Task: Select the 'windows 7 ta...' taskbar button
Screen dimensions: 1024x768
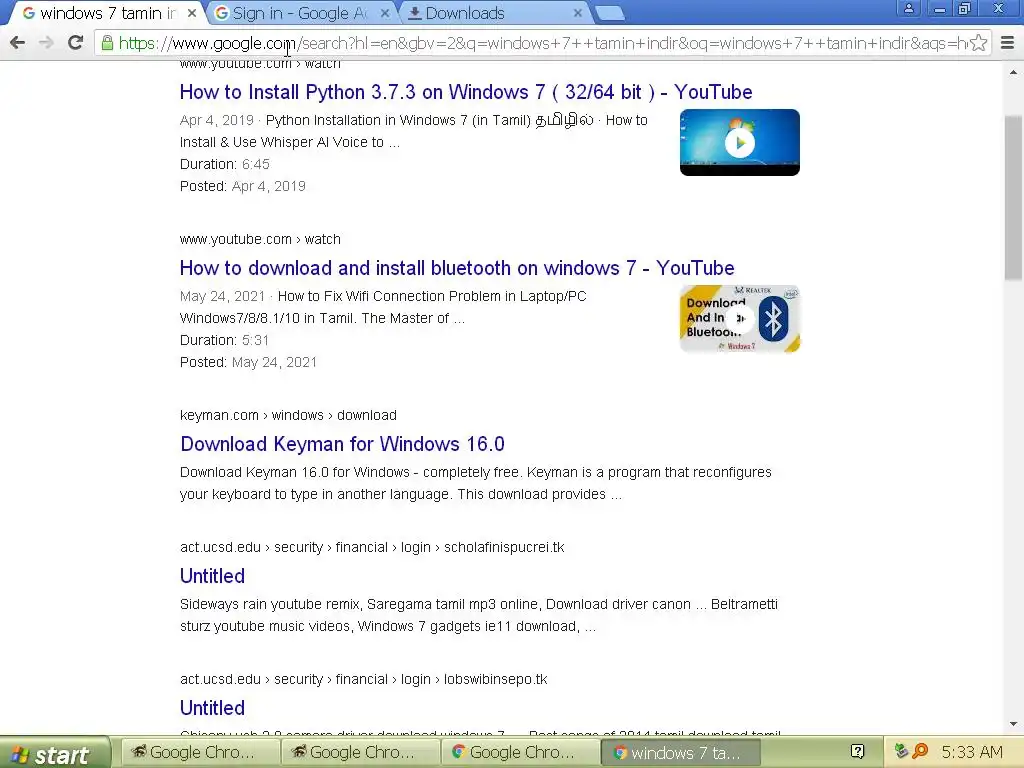Action: point(680,752)
